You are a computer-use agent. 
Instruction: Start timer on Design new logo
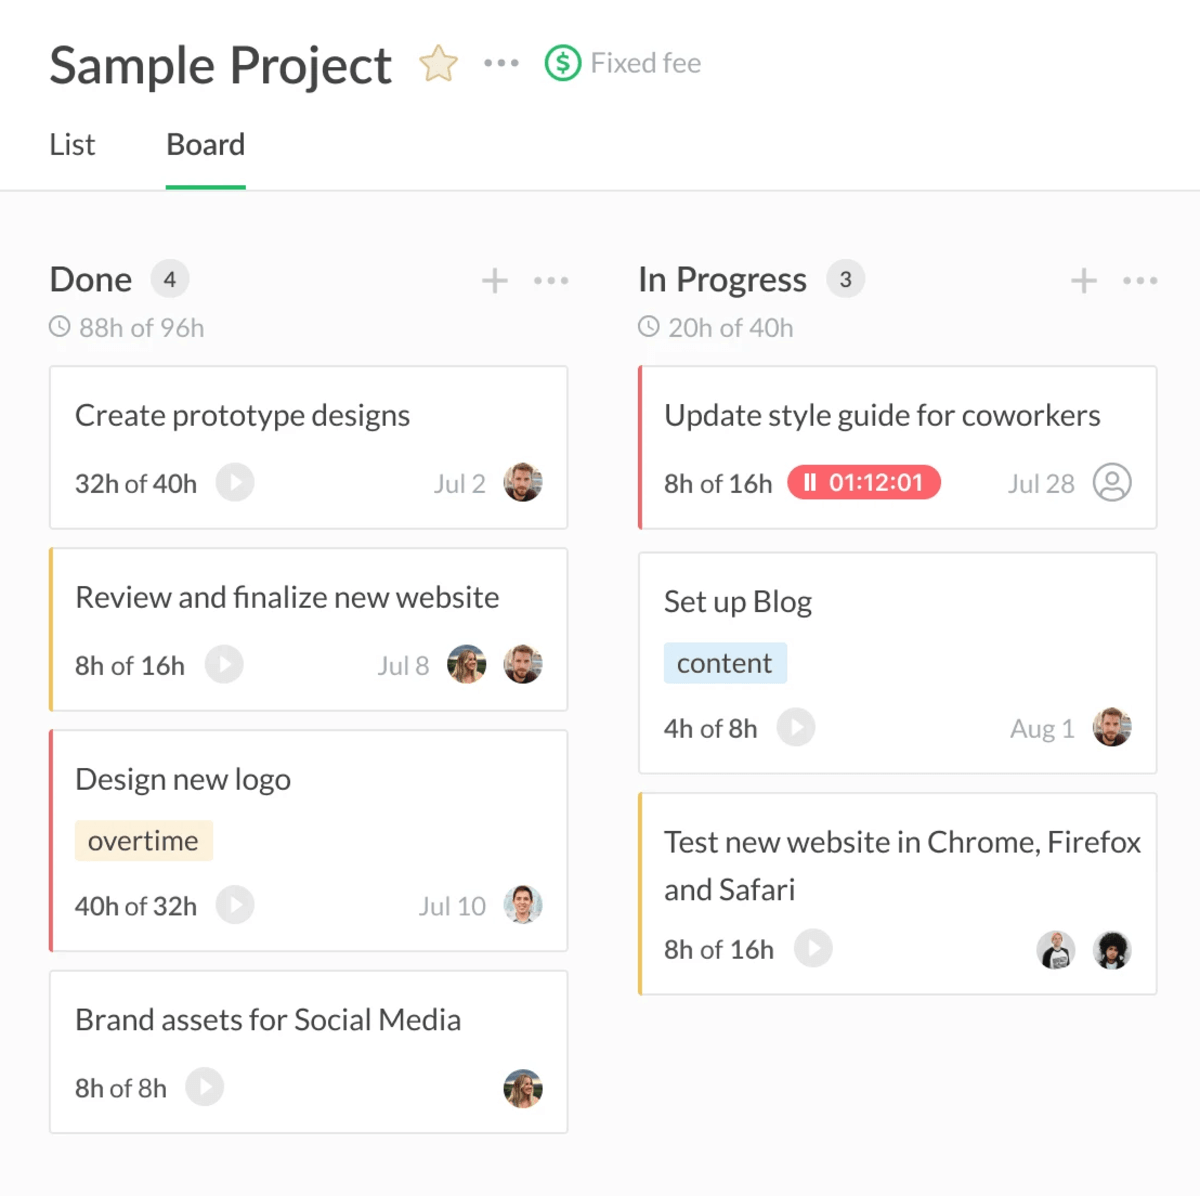point(235,906)
